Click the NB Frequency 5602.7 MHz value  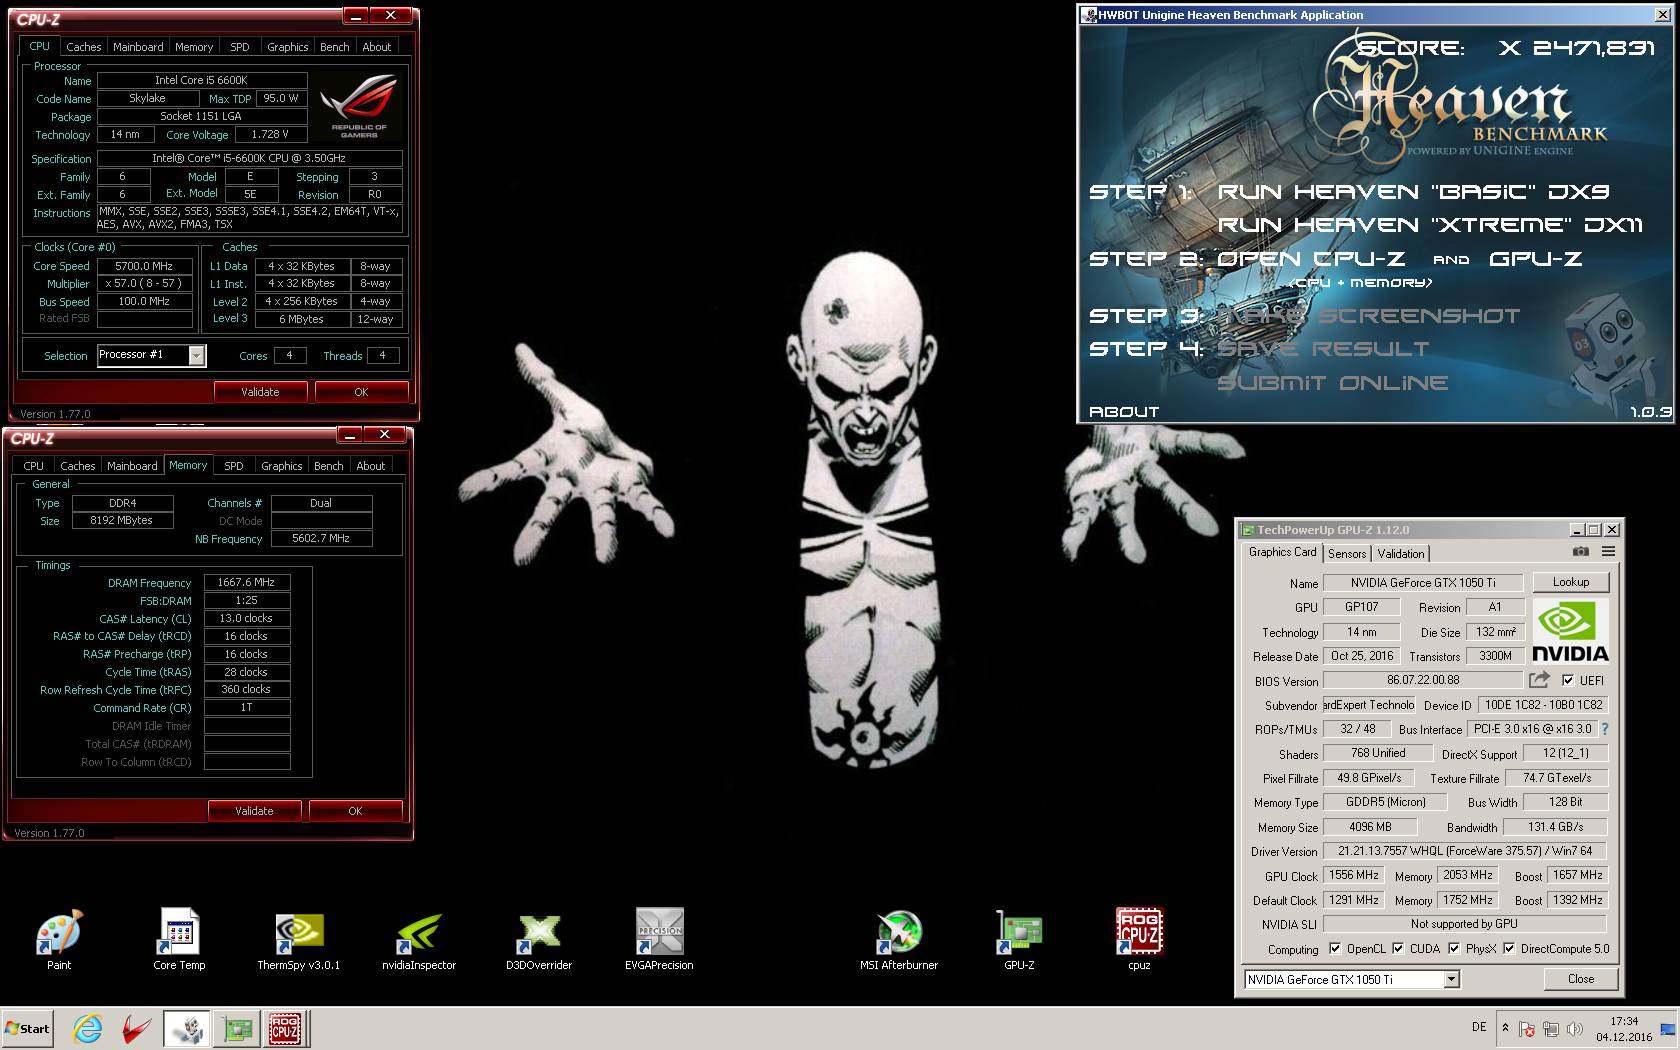point(321,538)
